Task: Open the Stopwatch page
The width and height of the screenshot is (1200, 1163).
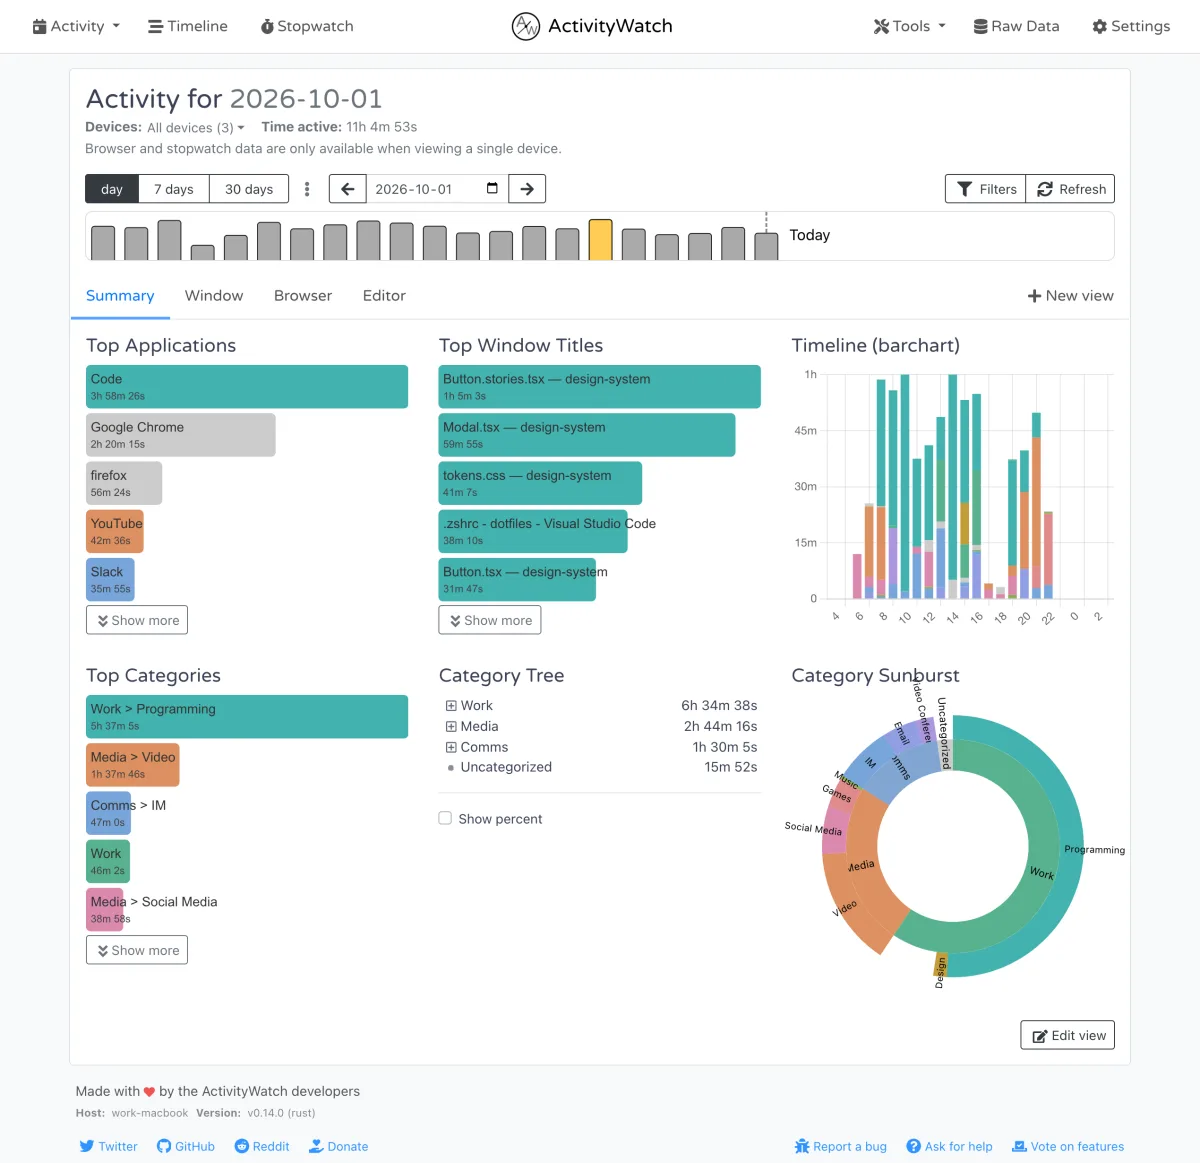Action: pyautogui.click(x=307, y=26)
